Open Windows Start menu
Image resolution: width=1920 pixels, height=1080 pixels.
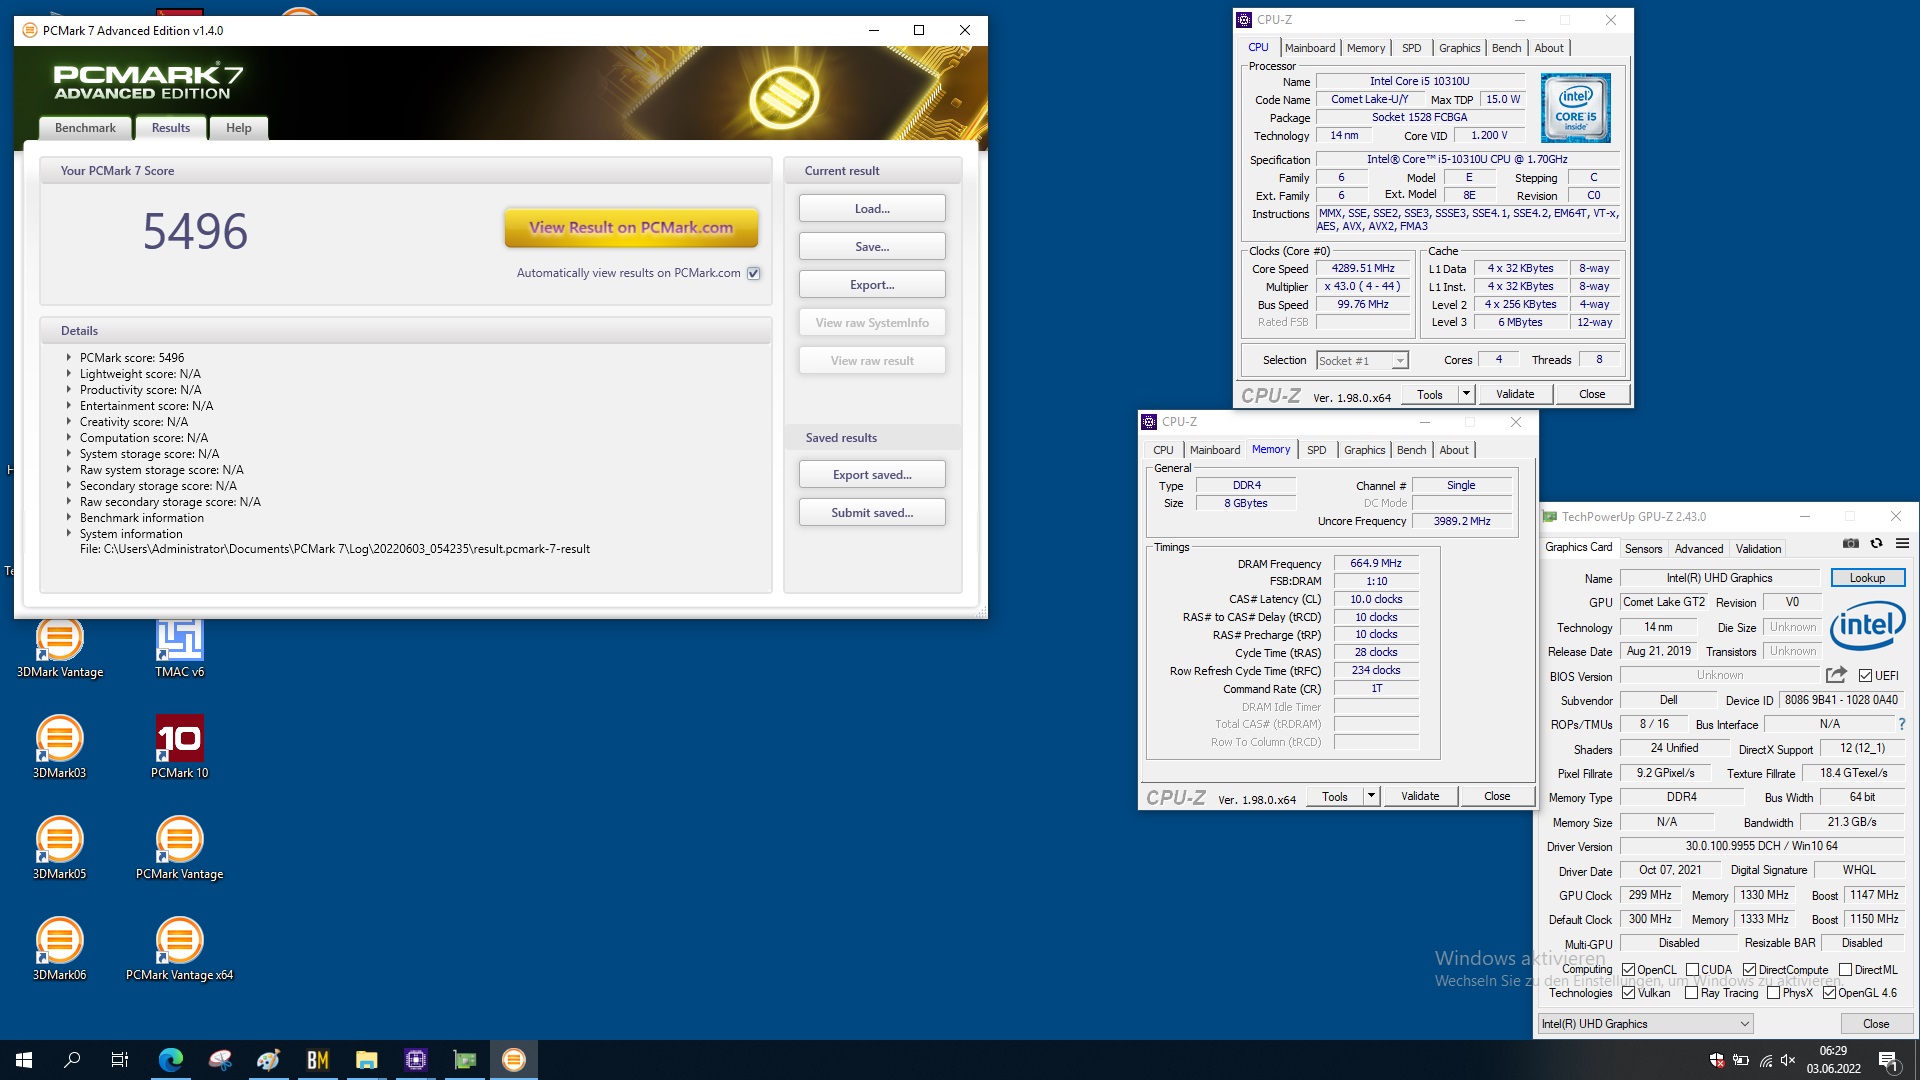point(24,1060)
